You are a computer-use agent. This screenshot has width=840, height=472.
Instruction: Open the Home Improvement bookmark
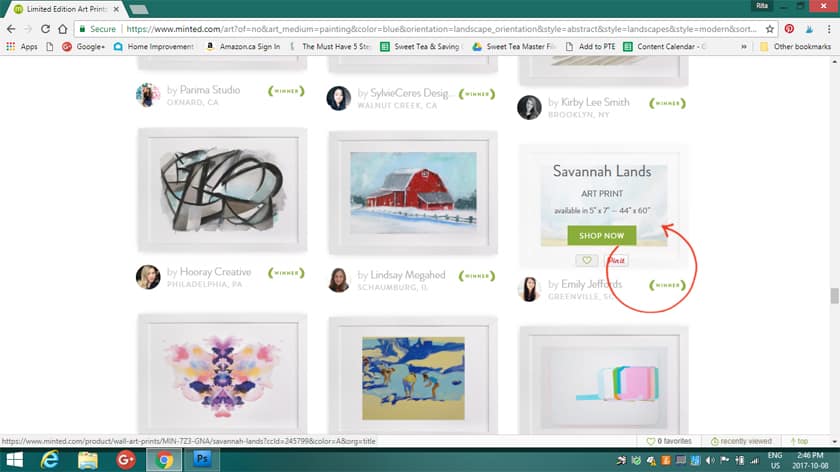[154, 47]
